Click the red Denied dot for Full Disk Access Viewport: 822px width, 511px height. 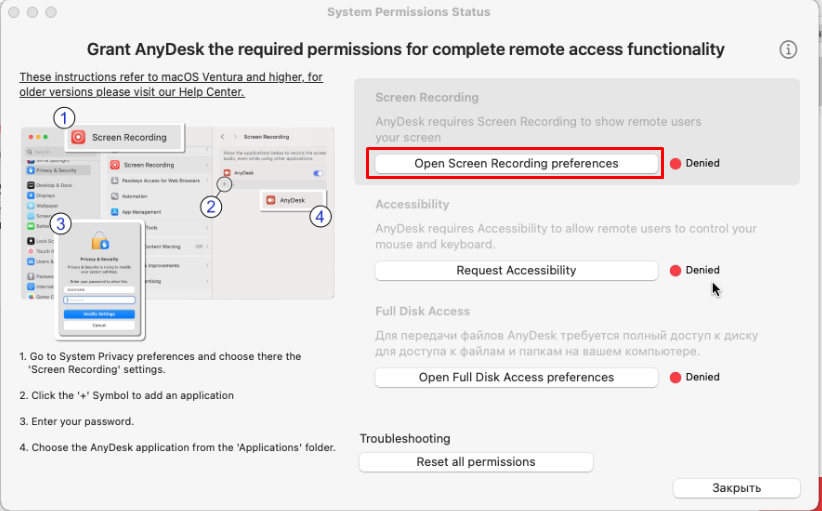pos(675,378)
